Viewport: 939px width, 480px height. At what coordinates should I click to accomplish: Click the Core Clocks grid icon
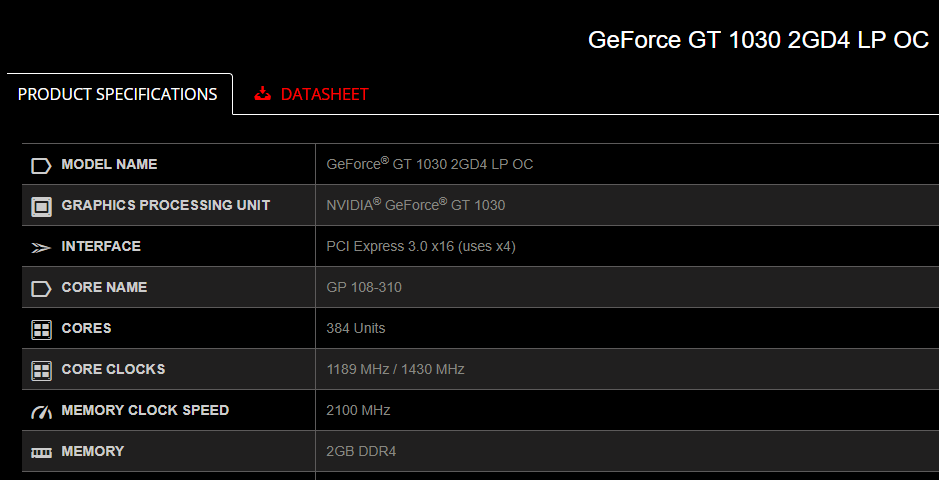[41, 371]
